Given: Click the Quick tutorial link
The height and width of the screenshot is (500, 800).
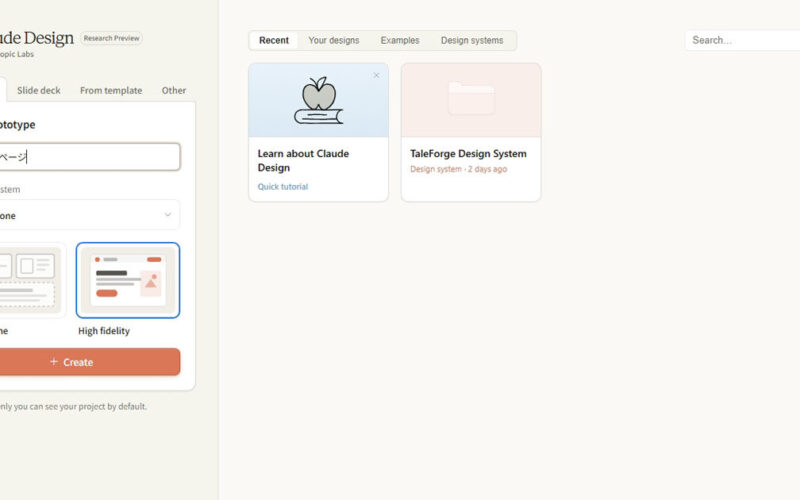Looking at the screenshot, I should pos(283,187).
